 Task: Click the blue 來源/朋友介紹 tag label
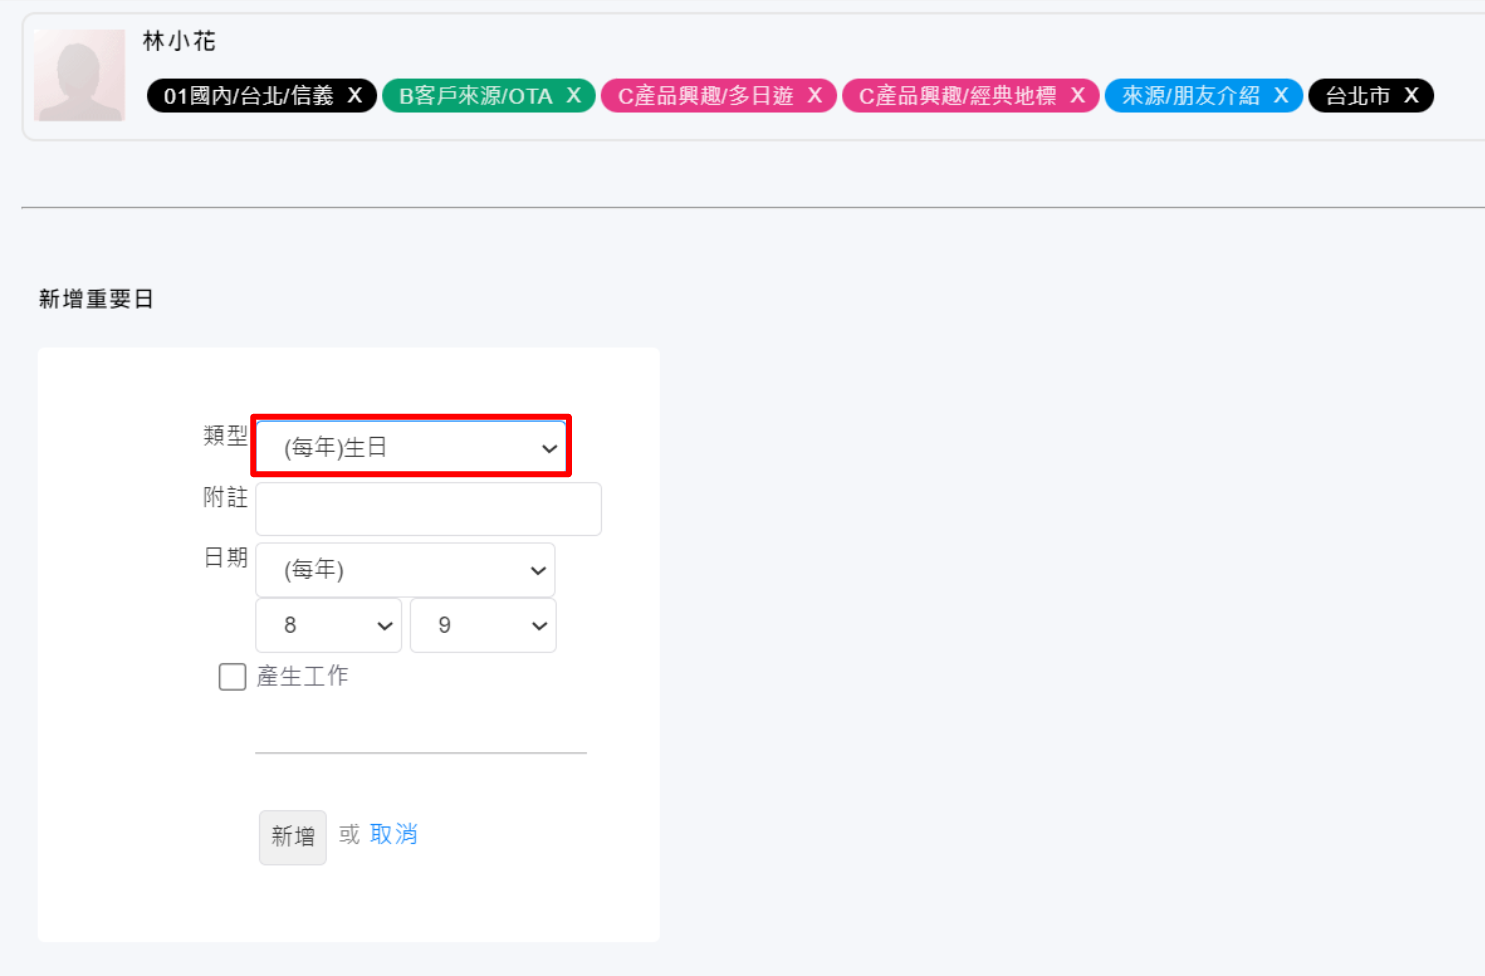click(x=1190, y=96)
